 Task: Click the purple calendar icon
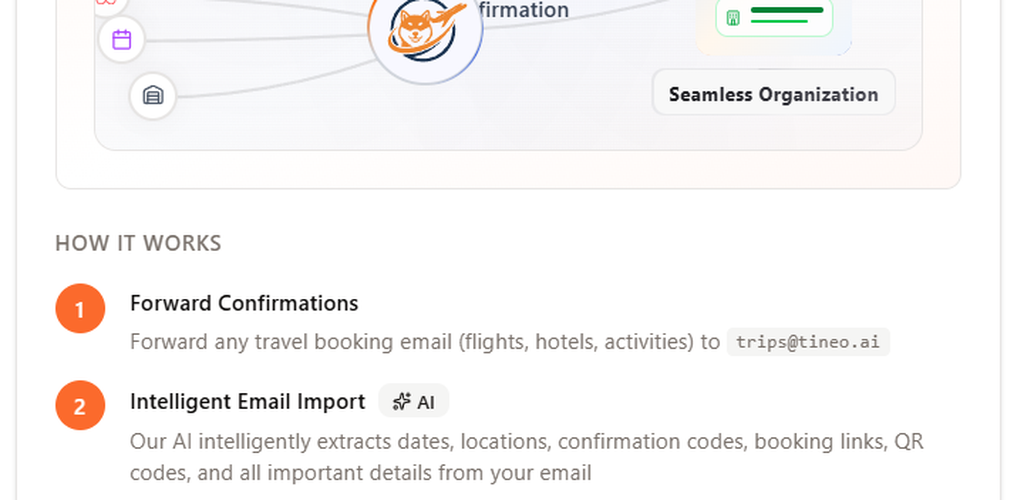click(122, 40)
